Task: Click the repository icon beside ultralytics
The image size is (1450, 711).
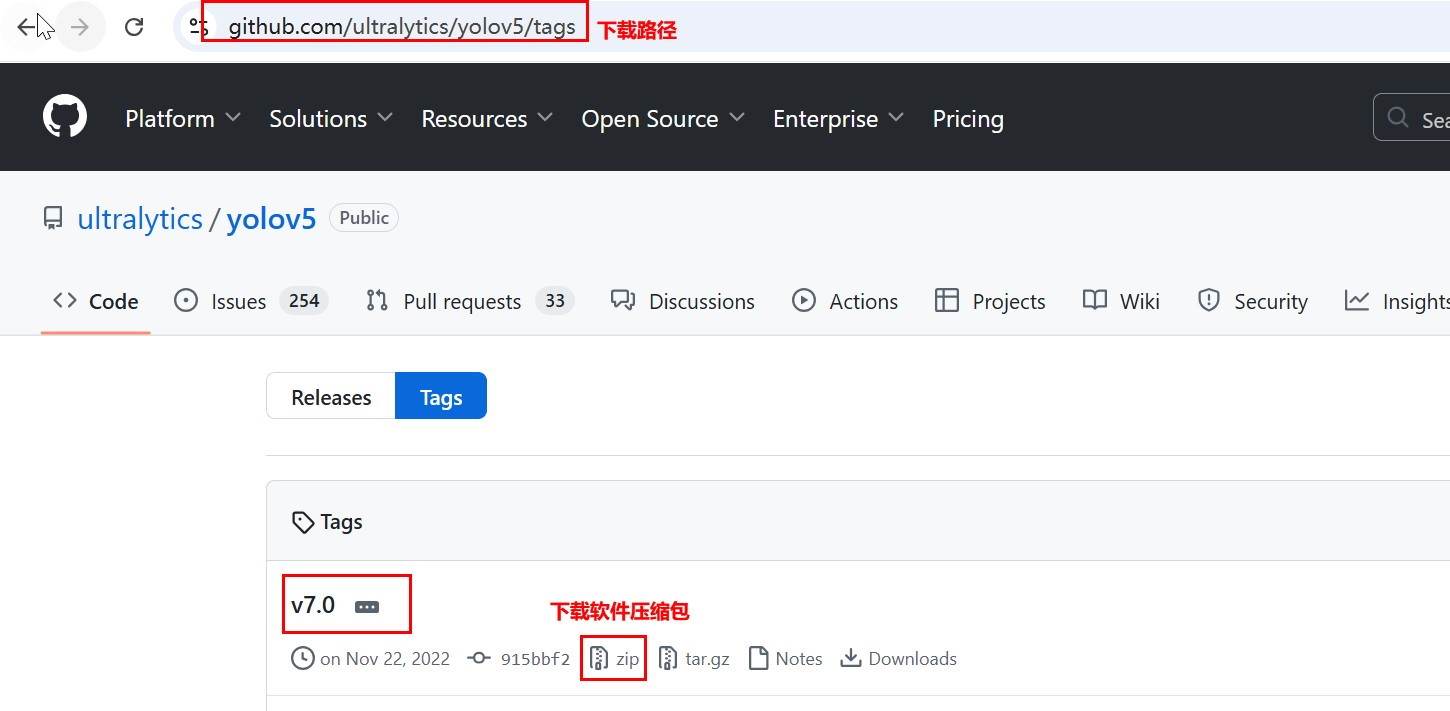Action: (x=53, y=218)
